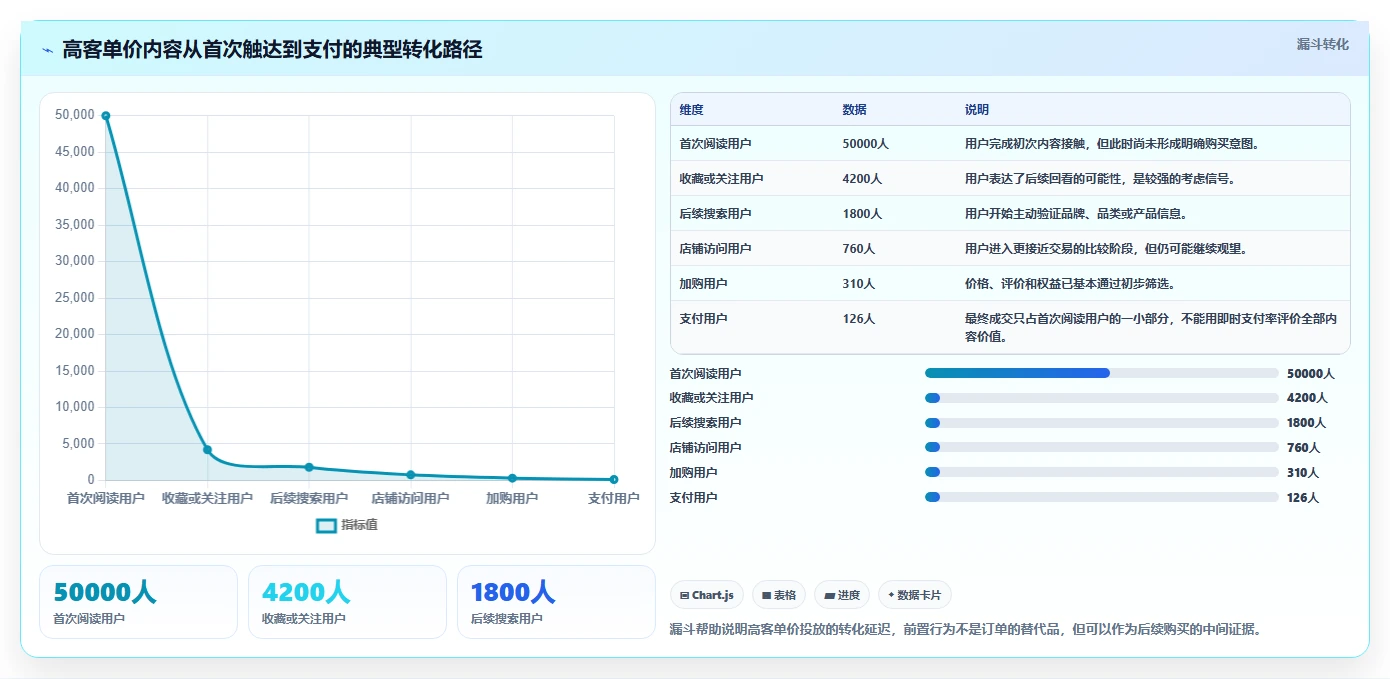Click the chart data point for 店铺访问用户
Screen dimensions: 1390x679
pos(410,475)
